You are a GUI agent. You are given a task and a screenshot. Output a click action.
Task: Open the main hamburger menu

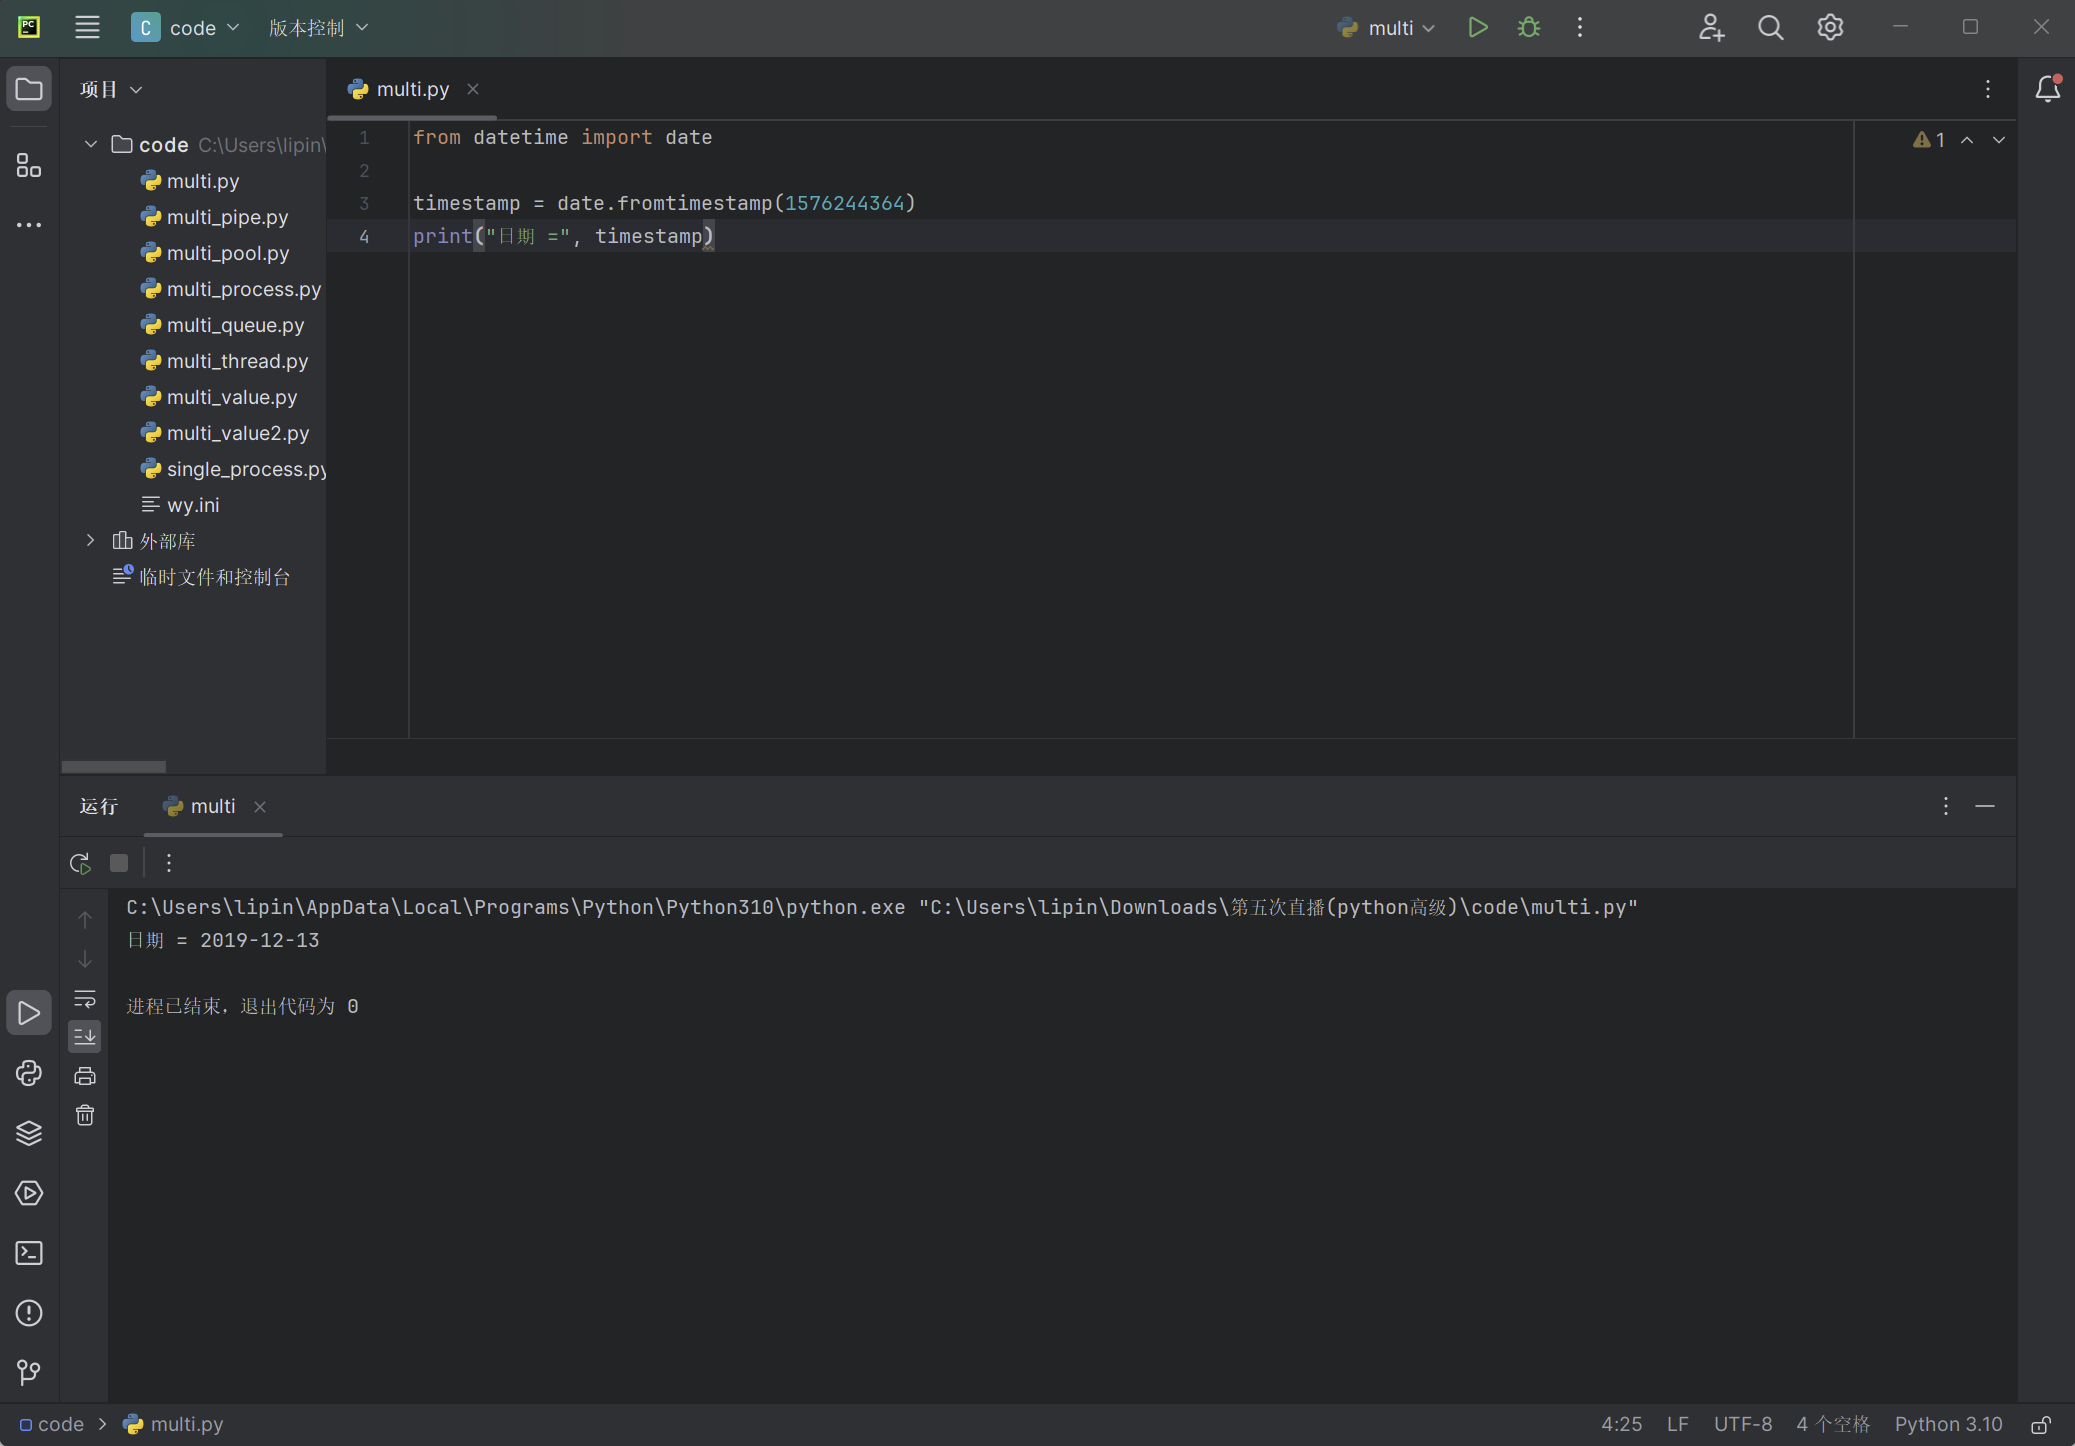(87, 28)
